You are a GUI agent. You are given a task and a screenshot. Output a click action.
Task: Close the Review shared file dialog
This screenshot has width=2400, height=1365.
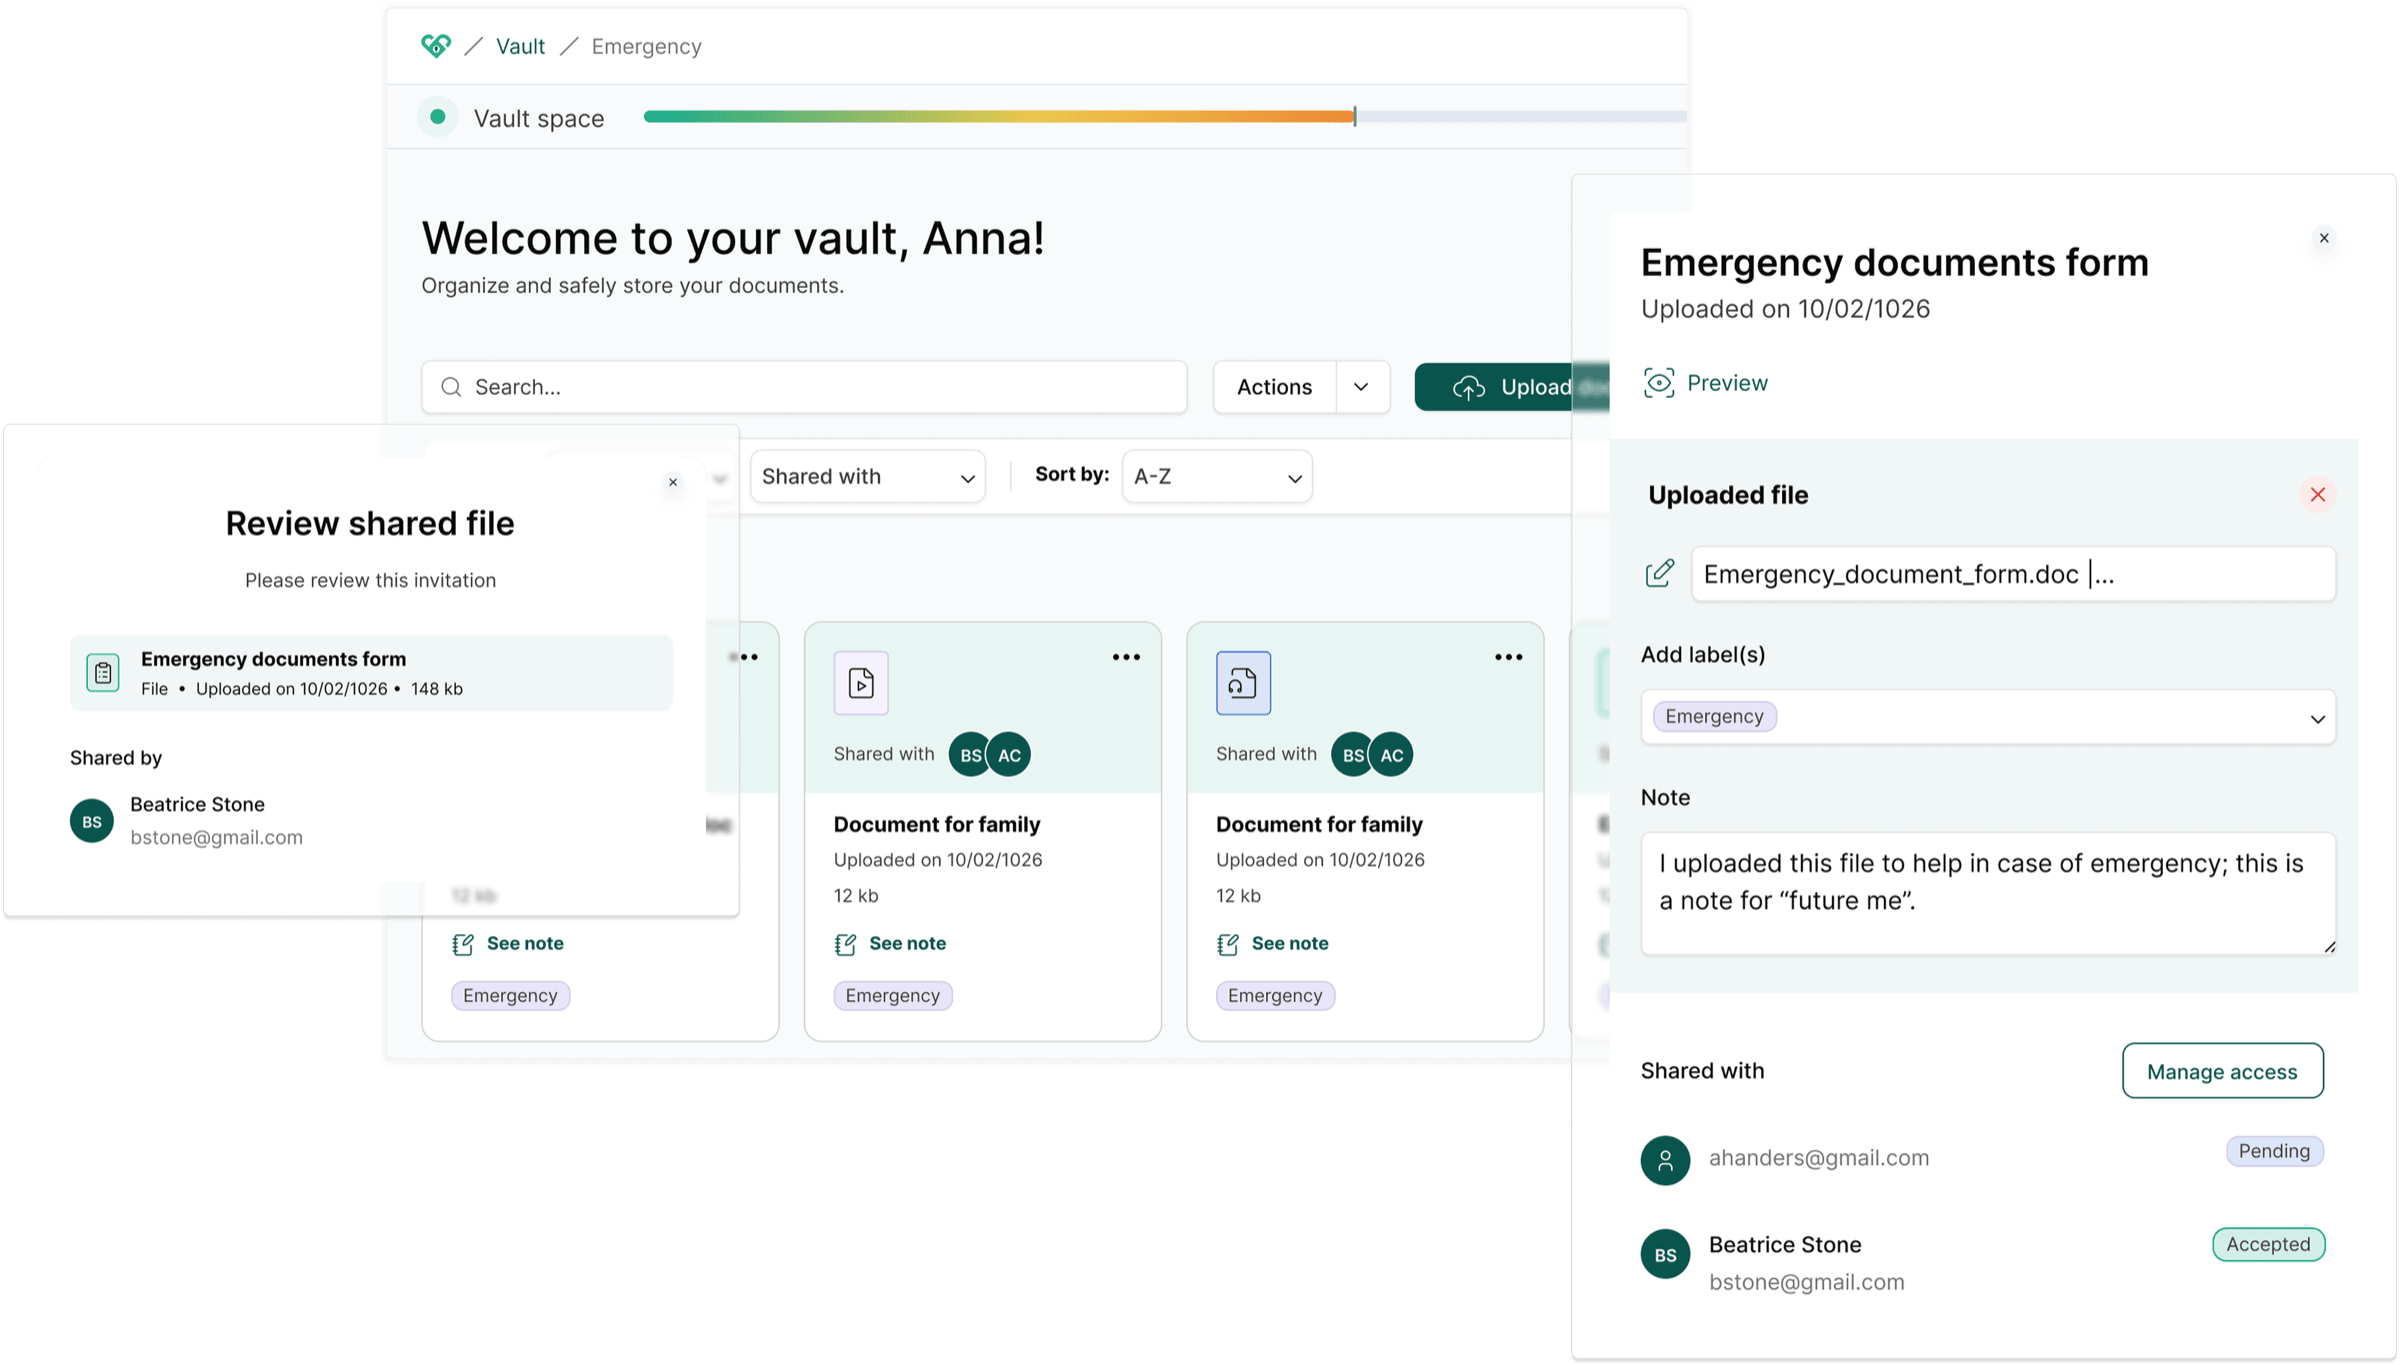673,482
